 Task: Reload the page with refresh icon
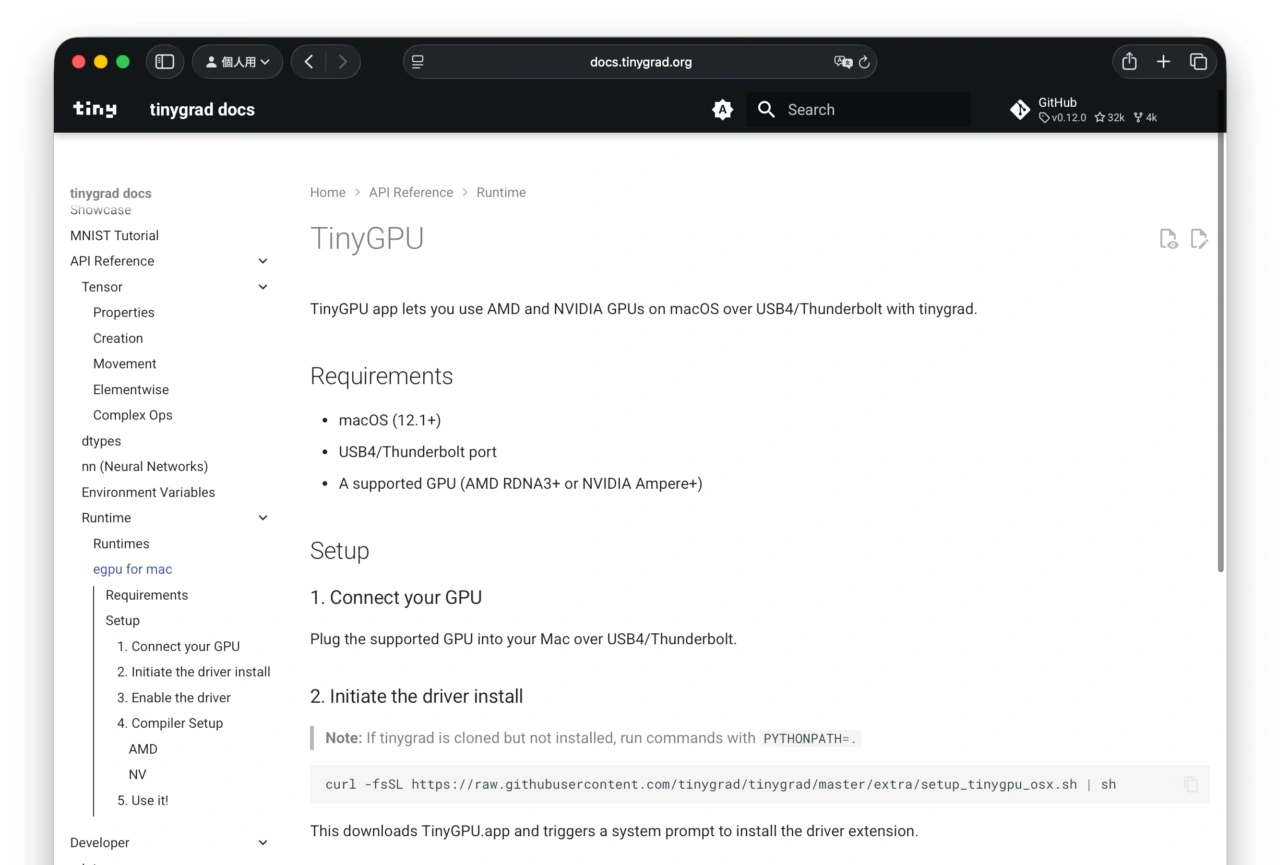865,62
